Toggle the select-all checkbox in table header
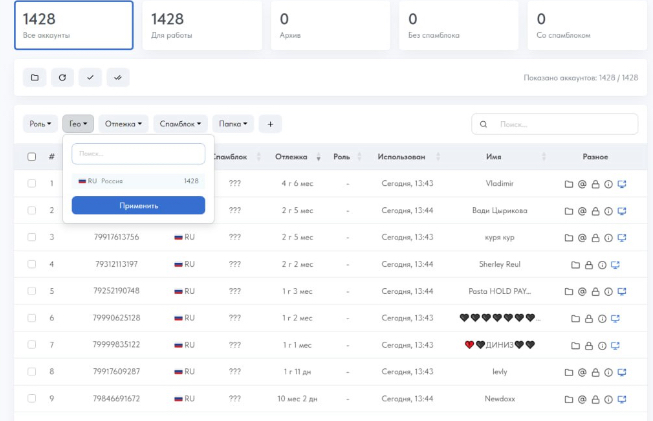 coord(32,157)
